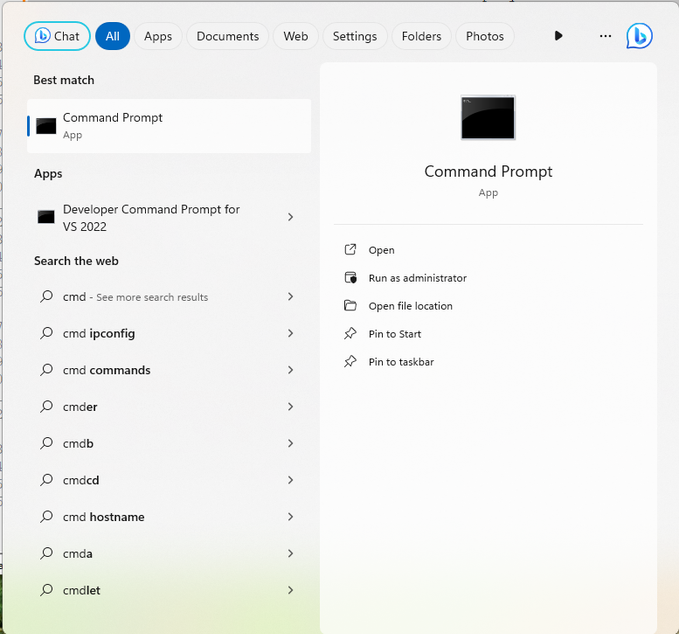679x634 pixels.
Task: Switch to the Folders filter
Action: tap(421, 36)
